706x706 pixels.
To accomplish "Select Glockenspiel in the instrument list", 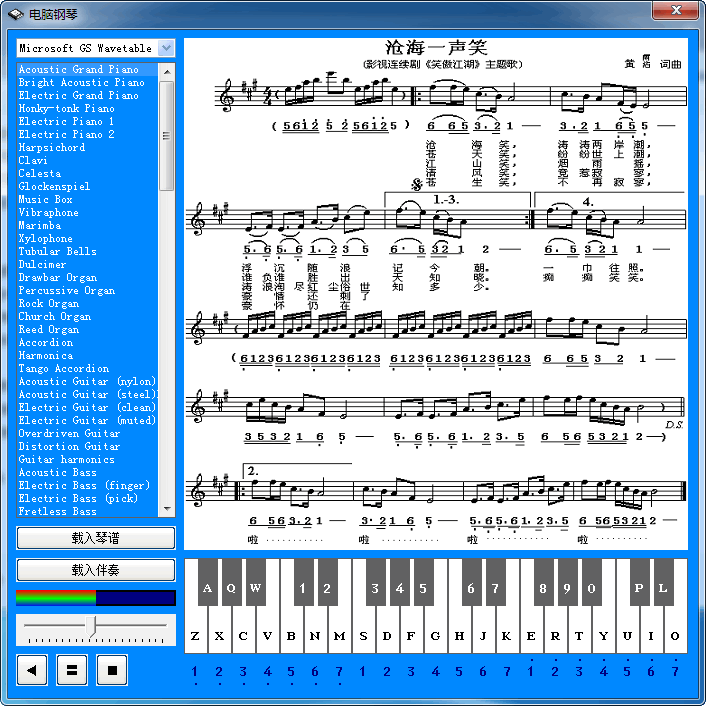I will coord(88,186).
